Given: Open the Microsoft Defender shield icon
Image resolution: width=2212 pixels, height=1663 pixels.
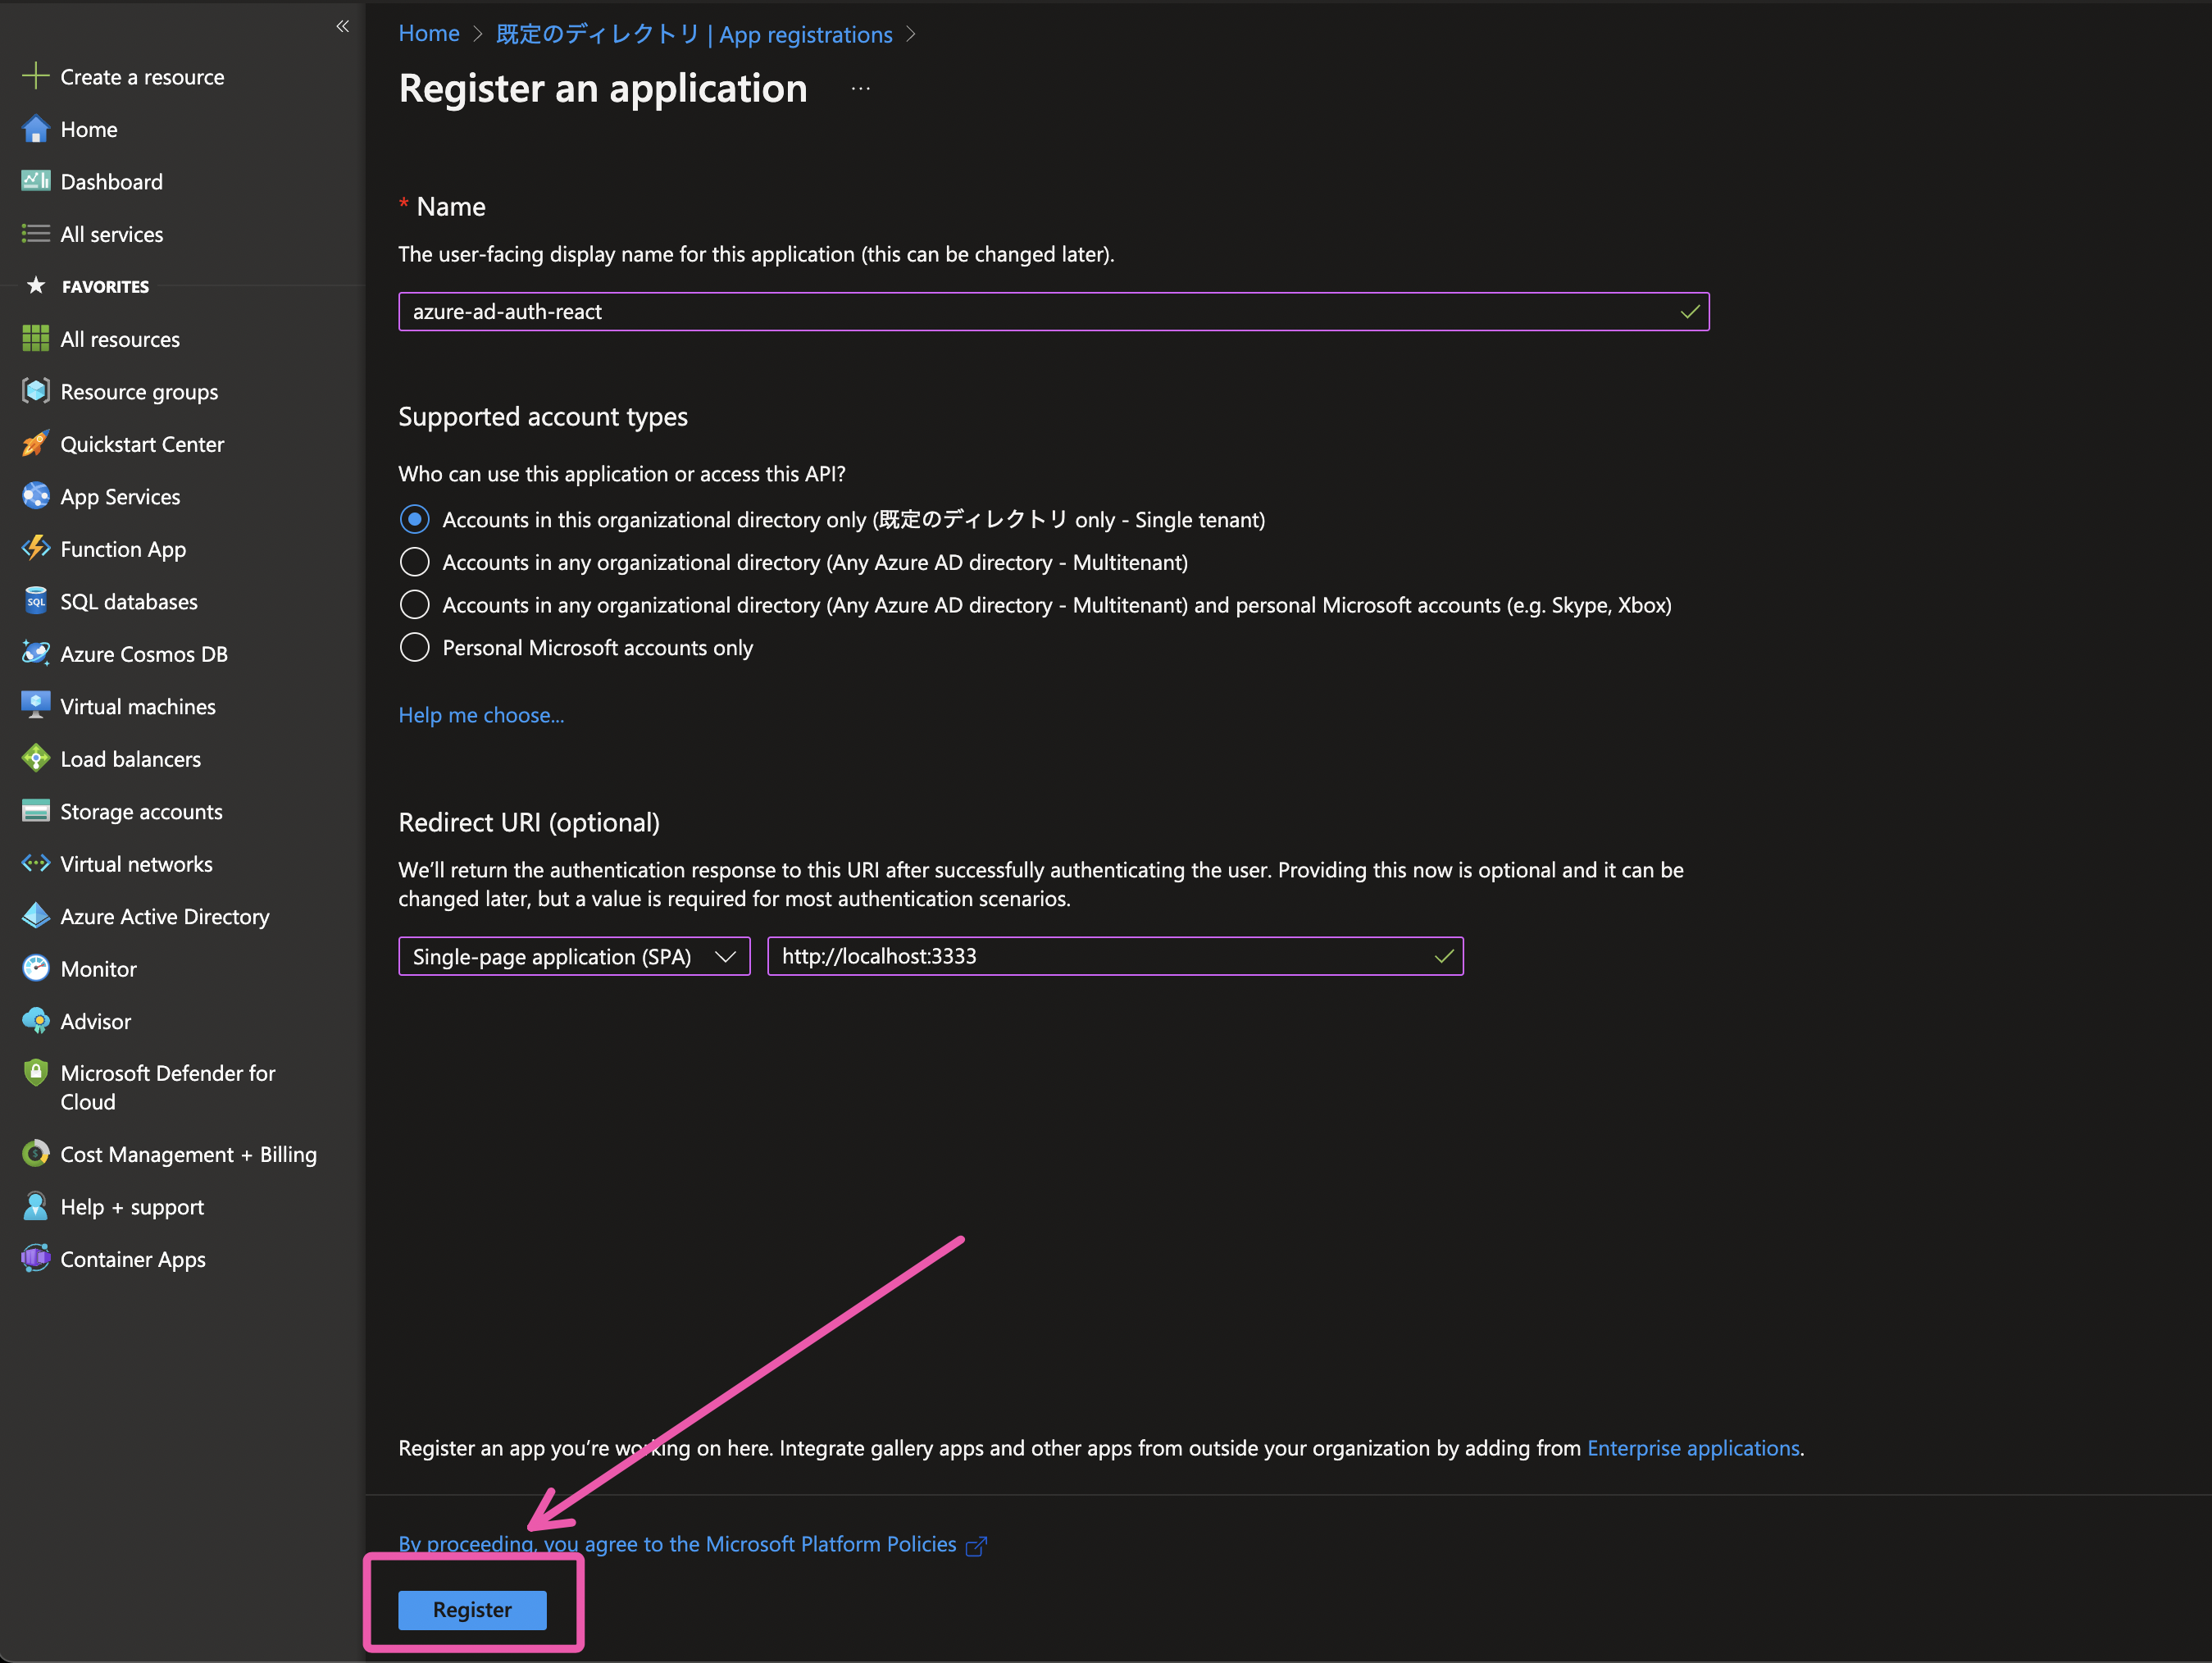Looking at the screenshot, I should coord(35,1073).
